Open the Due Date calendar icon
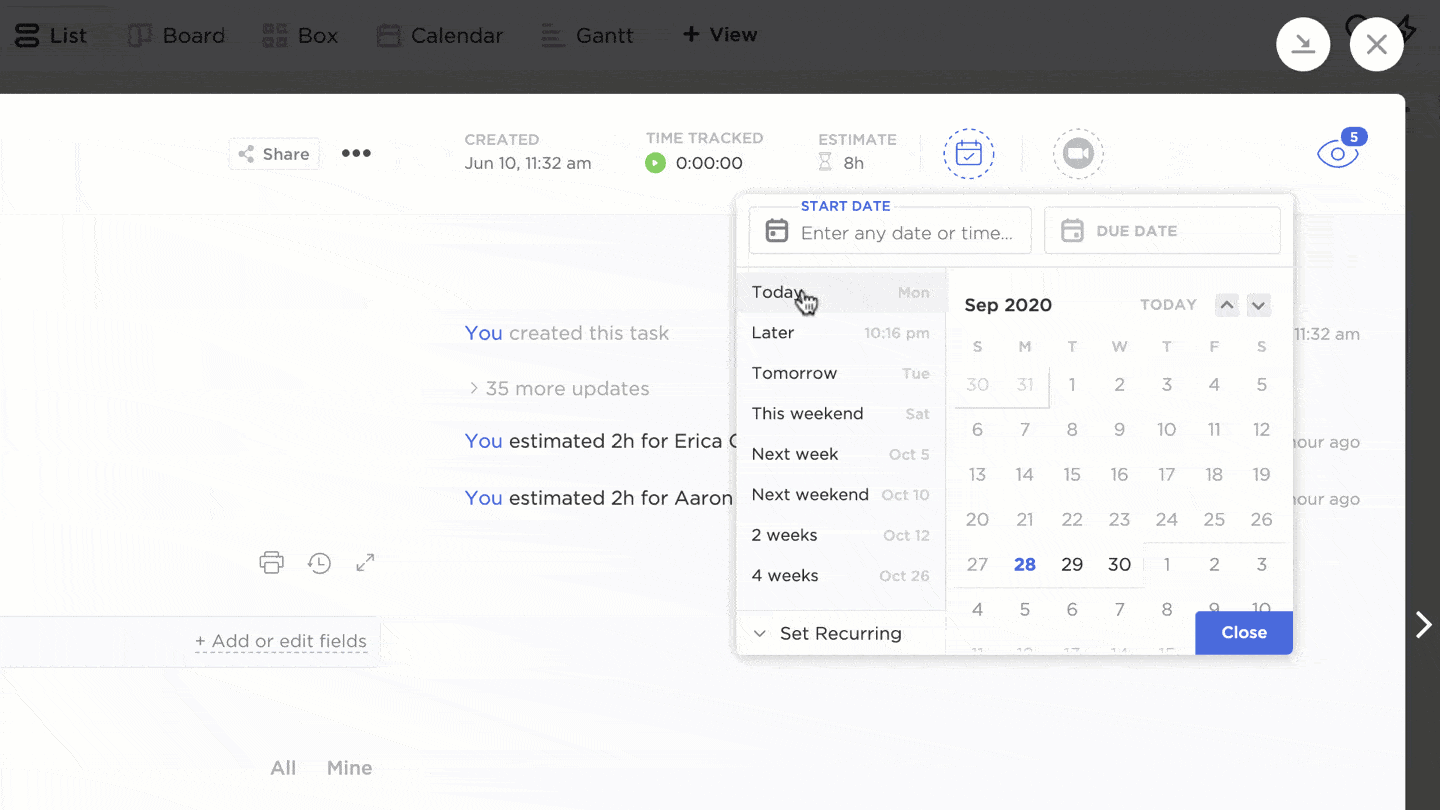The image size is (1440, 810). pos(1072,230)
